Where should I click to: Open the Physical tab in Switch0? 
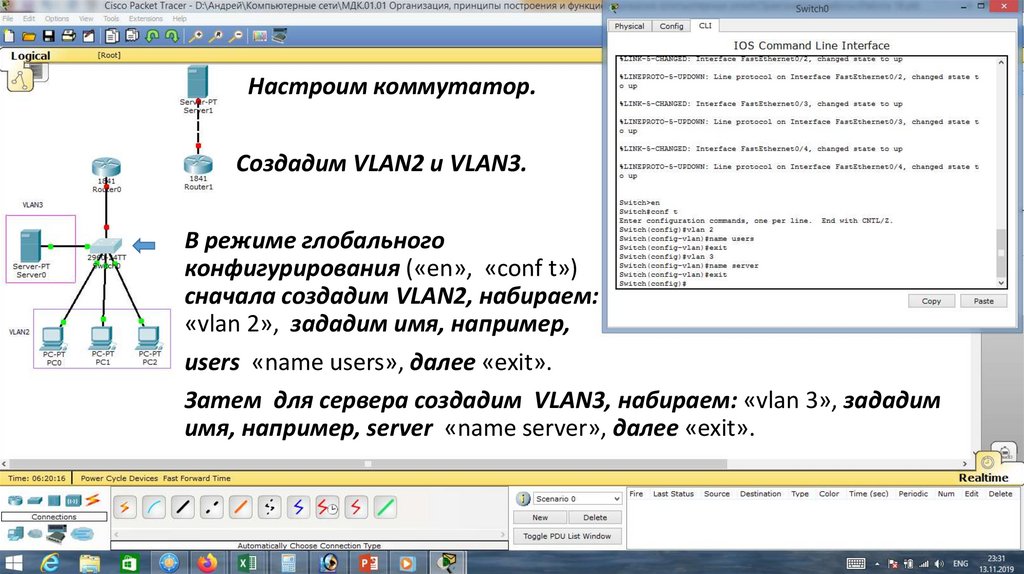click(630, 26)
